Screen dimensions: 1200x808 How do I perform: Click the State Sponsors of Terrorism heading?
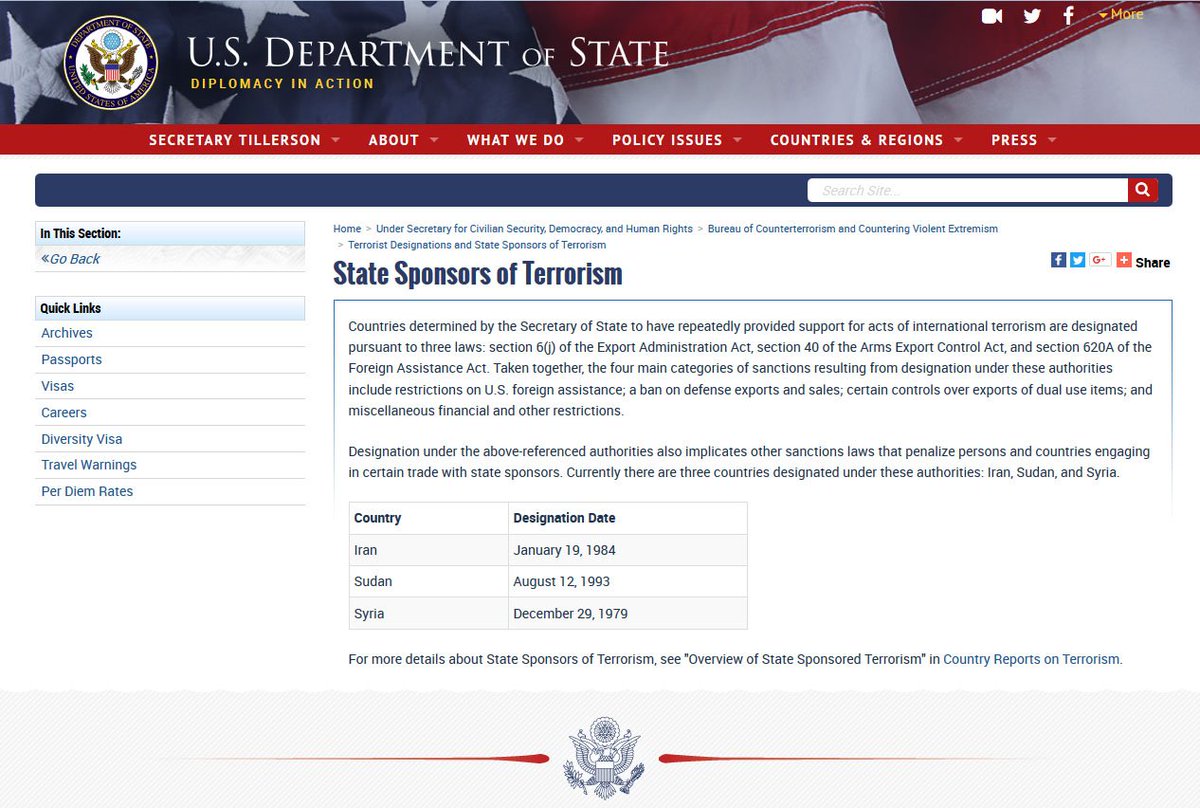coord(477,273)
